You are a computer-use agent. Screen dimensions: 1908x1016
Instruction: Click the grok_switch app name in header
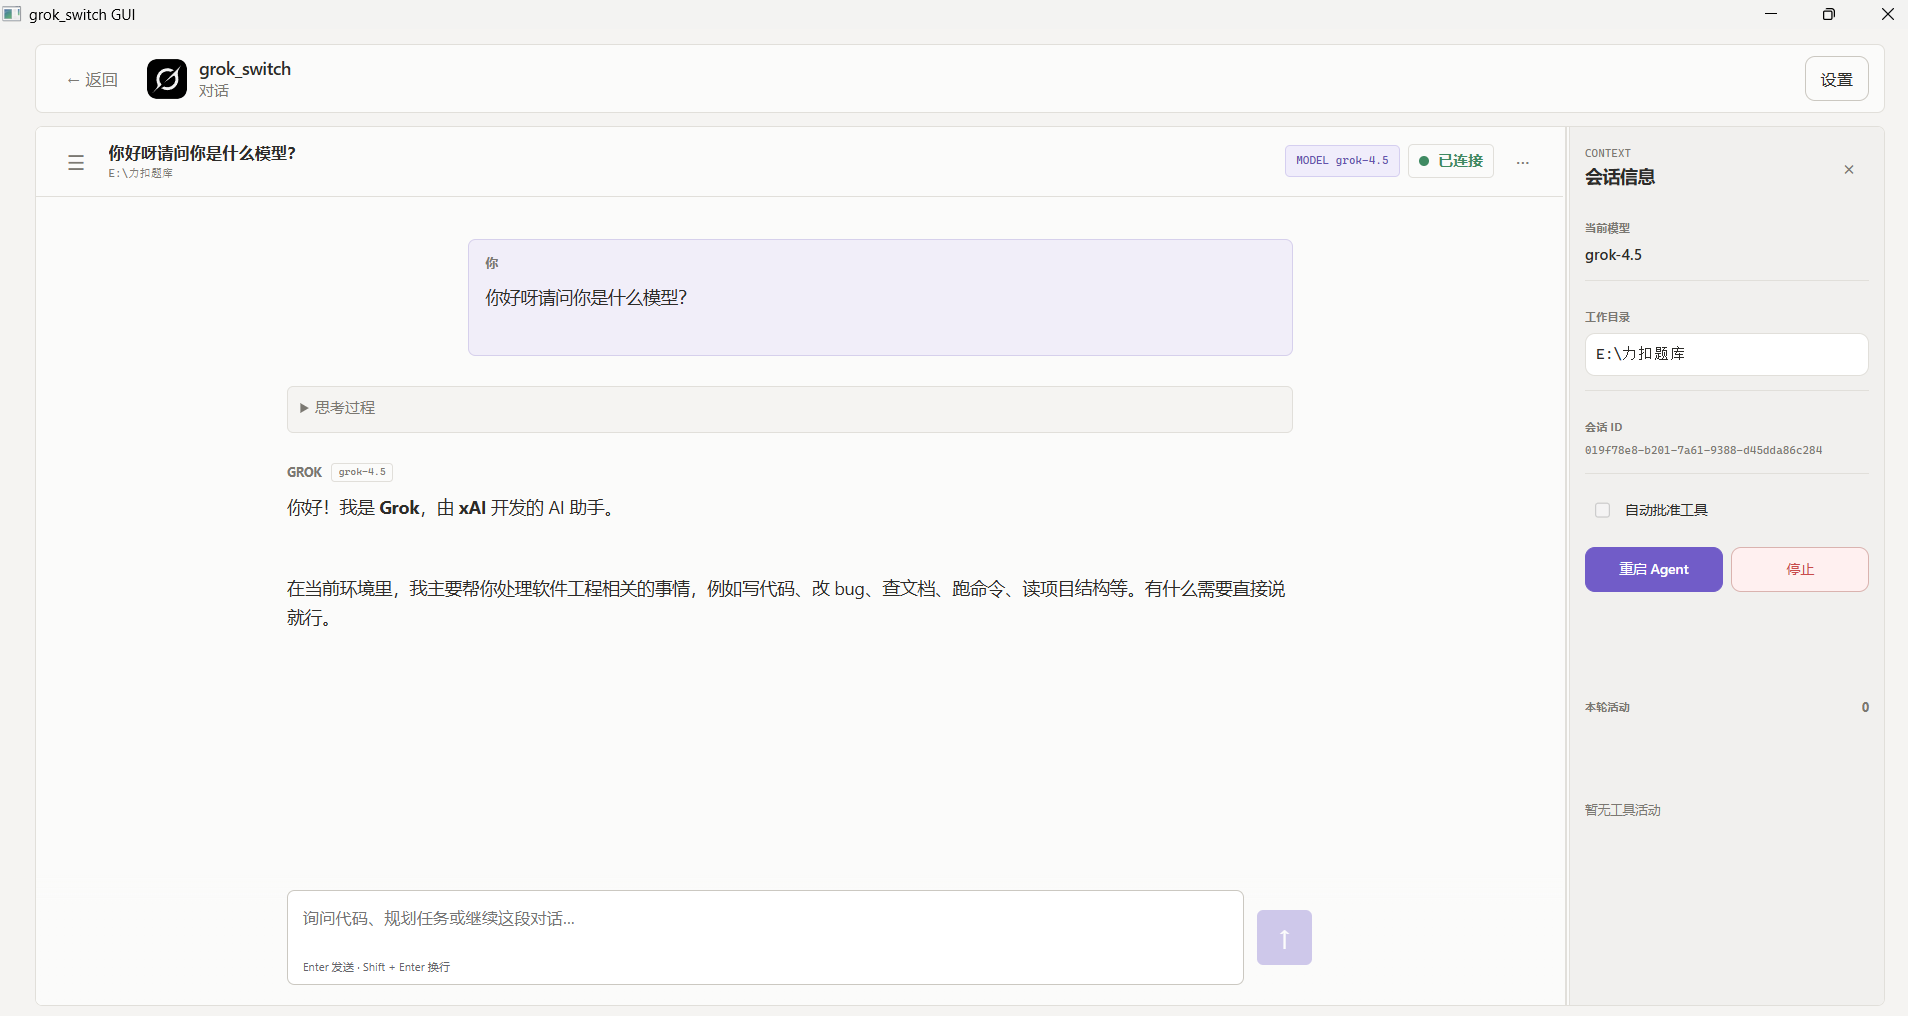coord(245,69)
